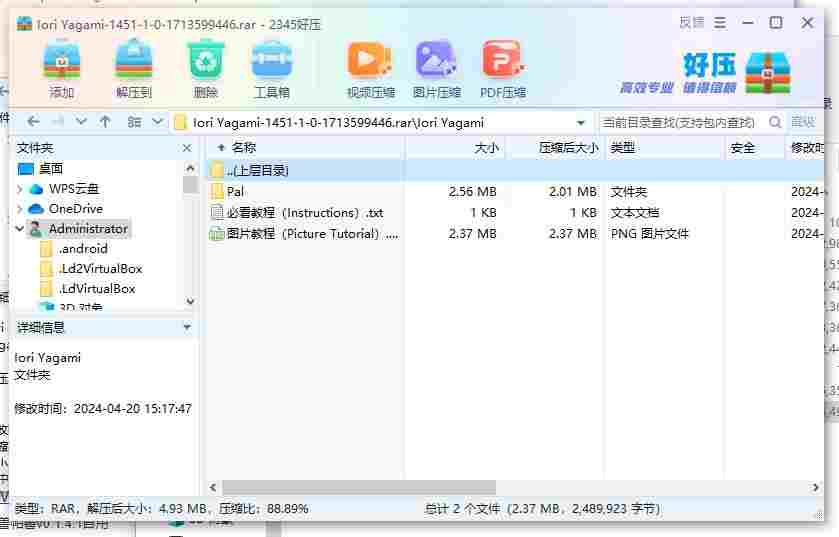This screenshot has height=537, width=839.
Task: Collapse the 详细信息 details panel
Action: pos(187,327)
